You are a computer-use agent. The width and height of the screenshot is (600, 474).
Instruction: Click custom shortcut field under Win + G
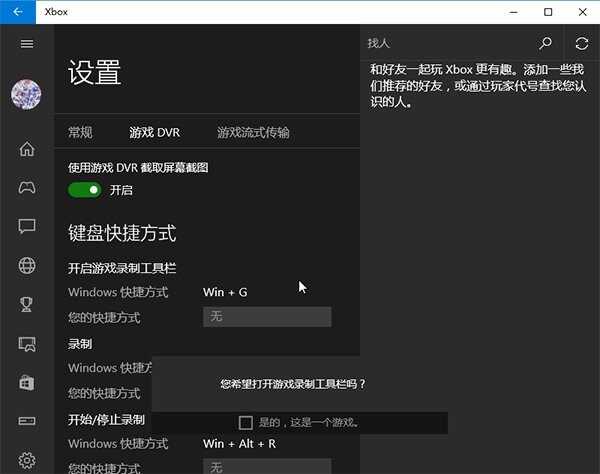[x=267, y=317]
